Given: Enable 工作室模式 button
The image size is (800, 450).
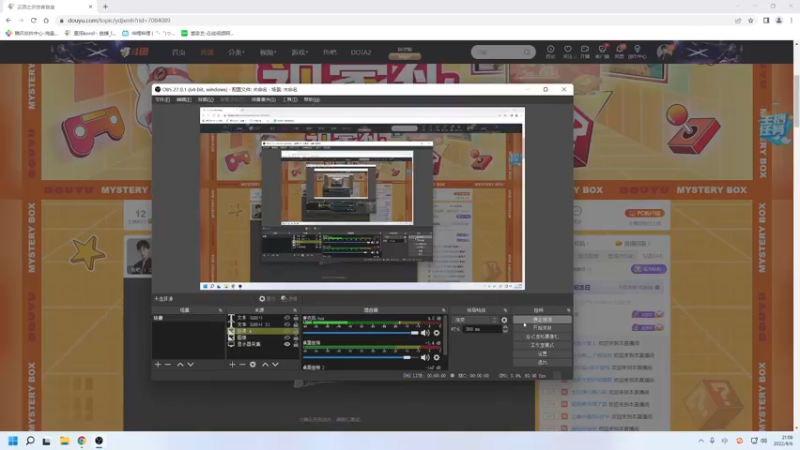Looking at the screenshot, I should (542, 345).
